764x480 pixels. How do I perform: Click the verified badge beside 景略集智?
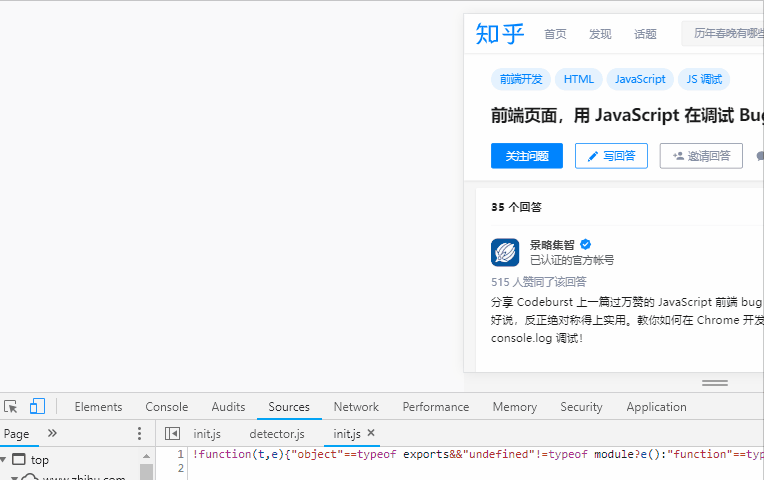point(586,244)
